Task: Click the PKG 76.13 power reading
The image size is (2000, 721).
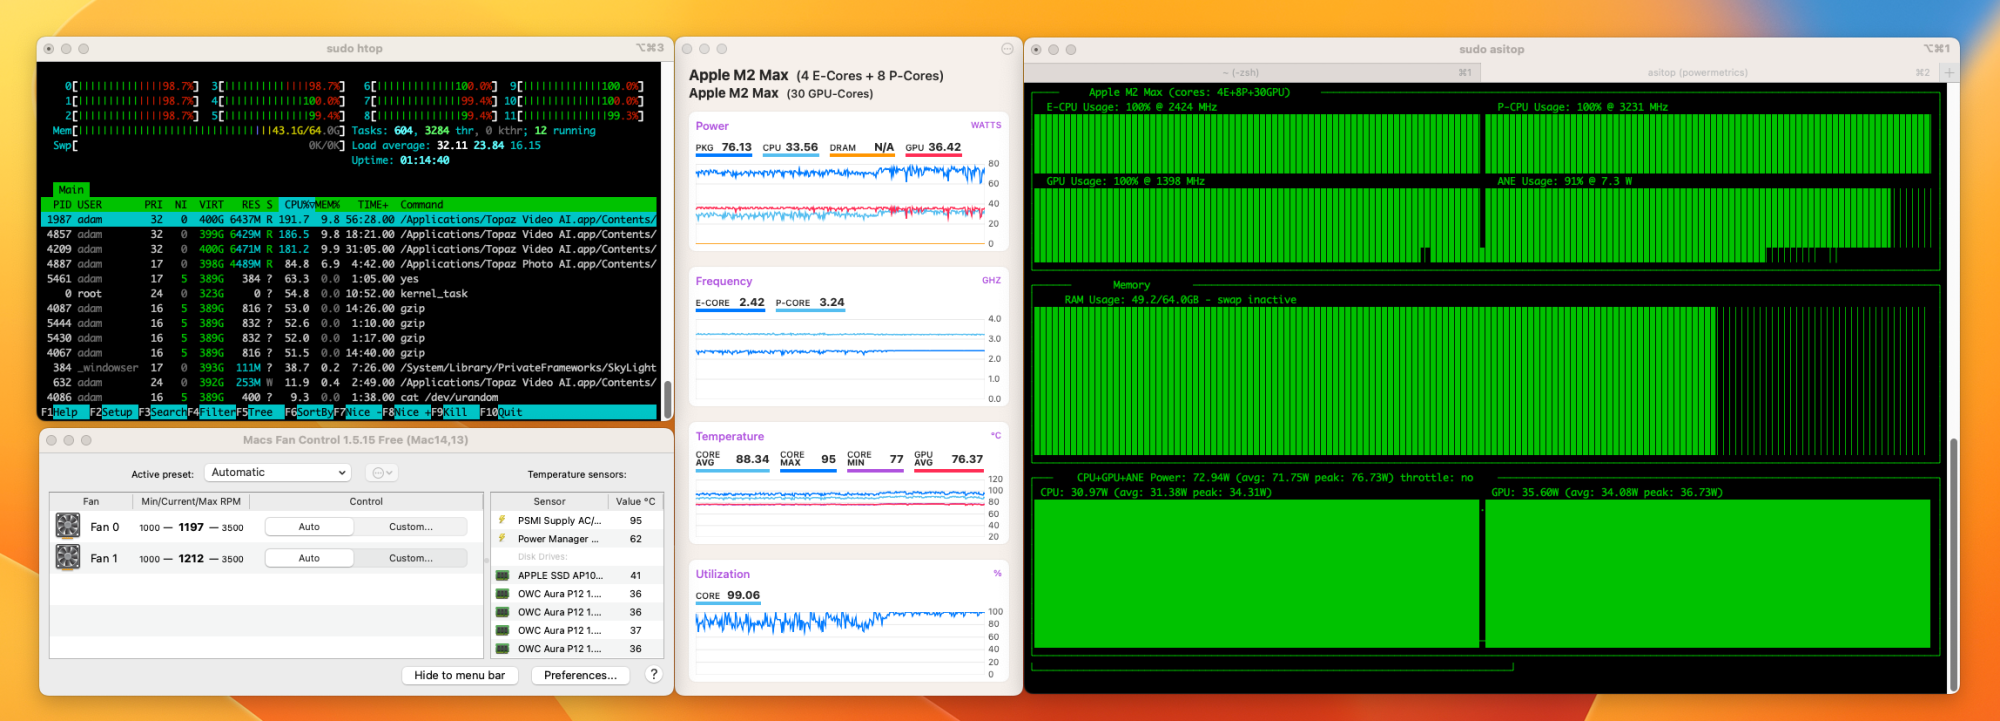Action: [x=723, y=147]
